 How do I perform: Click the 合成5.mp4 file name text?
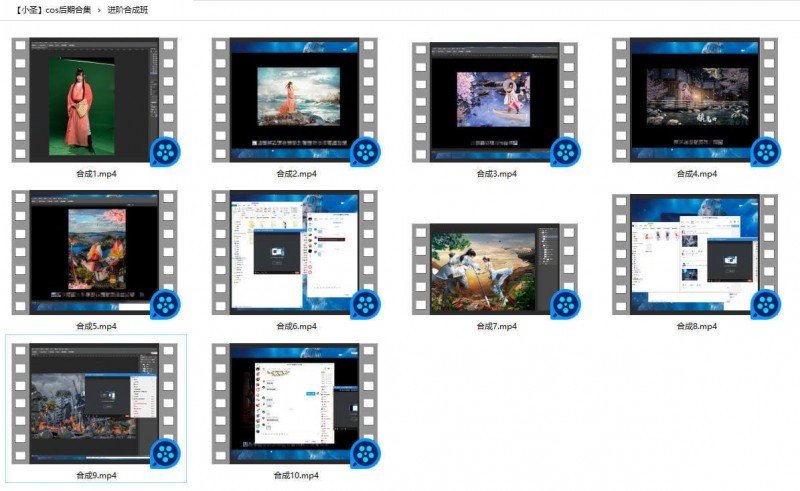coord(96,326)
